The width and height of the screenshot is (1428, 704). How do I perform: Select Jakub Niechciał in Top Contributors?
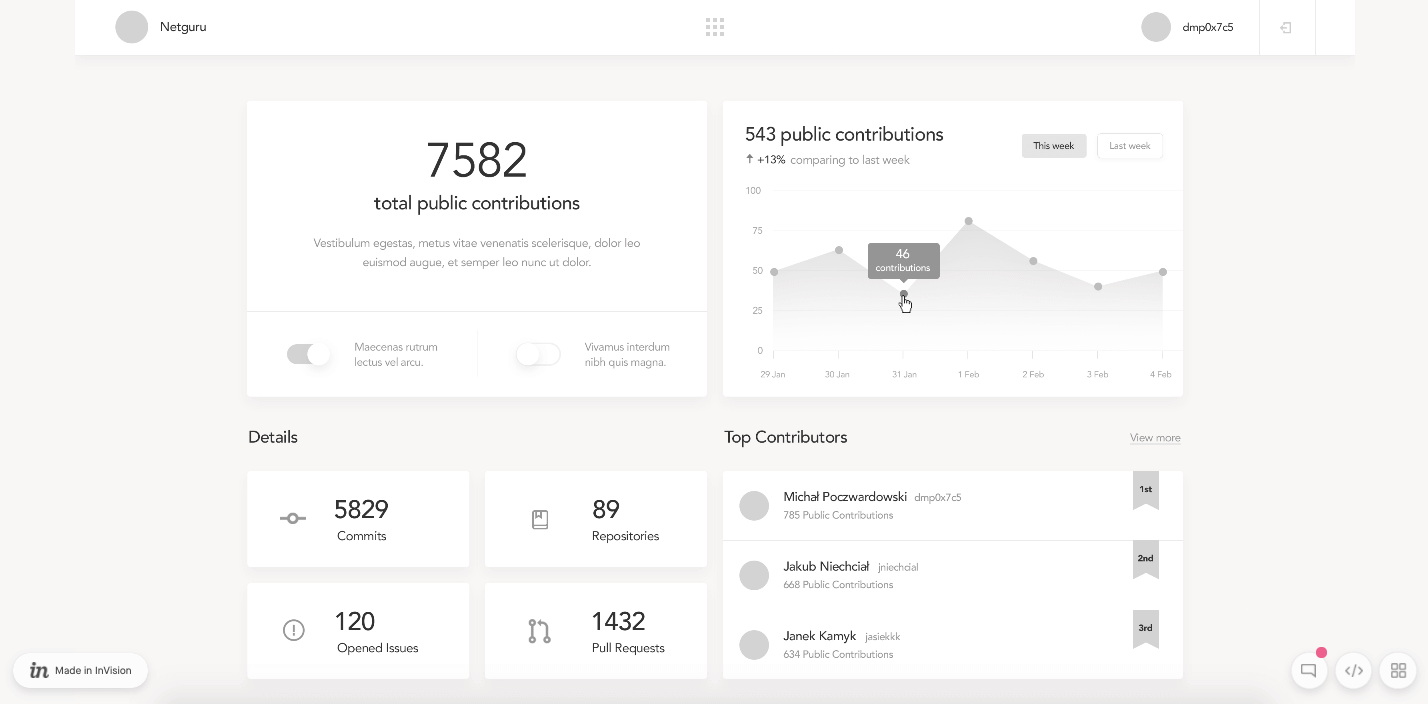tap(826, 567)
